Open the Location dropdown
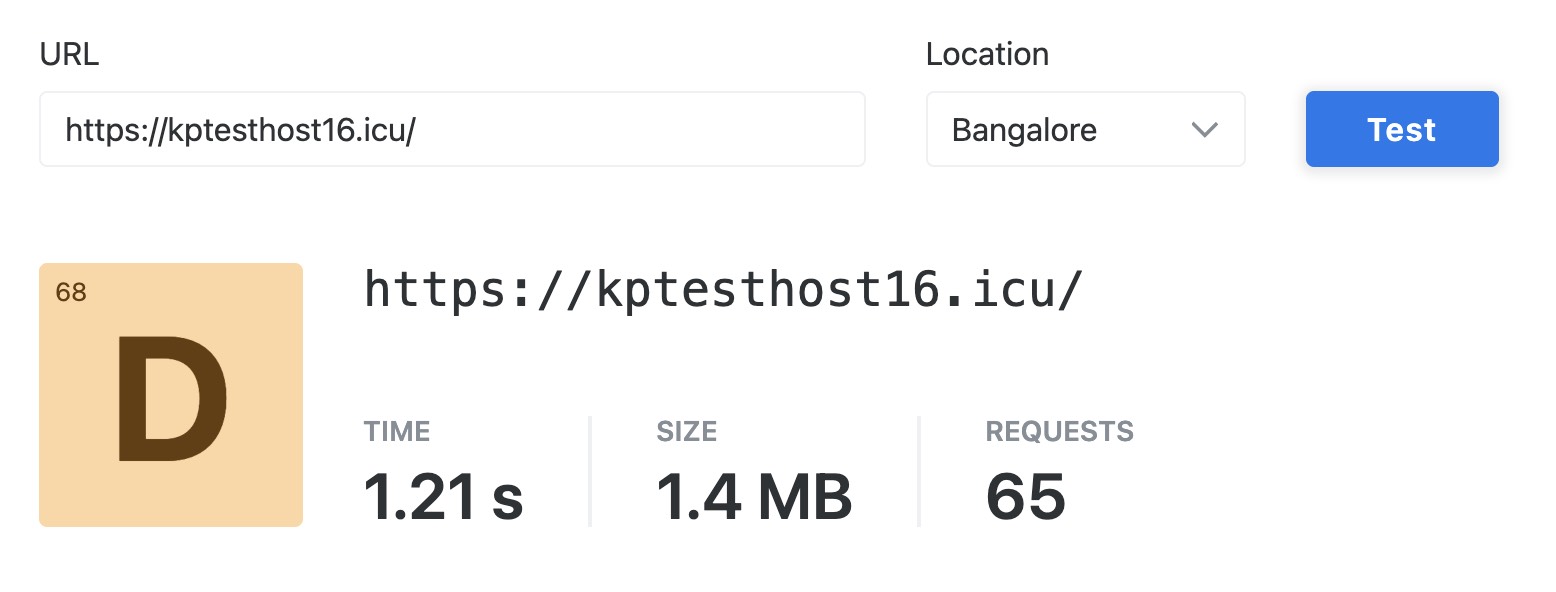 [x=1084, y=130]
